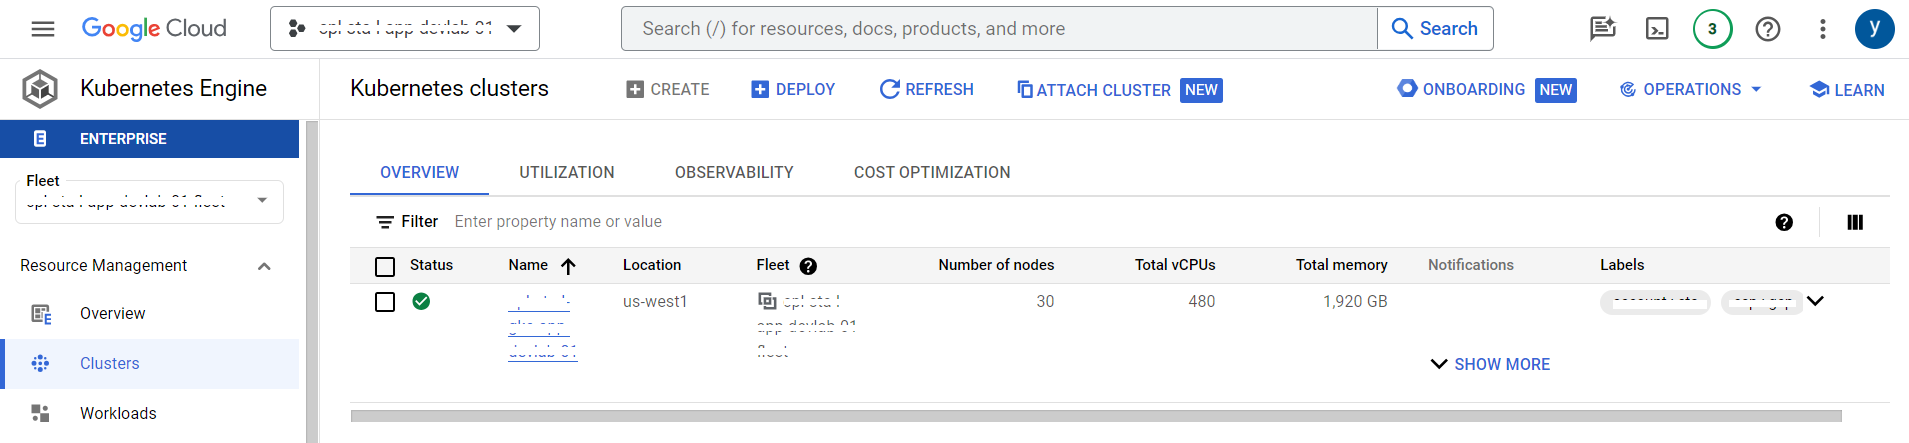Click the Total vCPUs column header
The width and height of the screenshot is (1909, 443).
pyautogui.click(x=1175, y=265)
